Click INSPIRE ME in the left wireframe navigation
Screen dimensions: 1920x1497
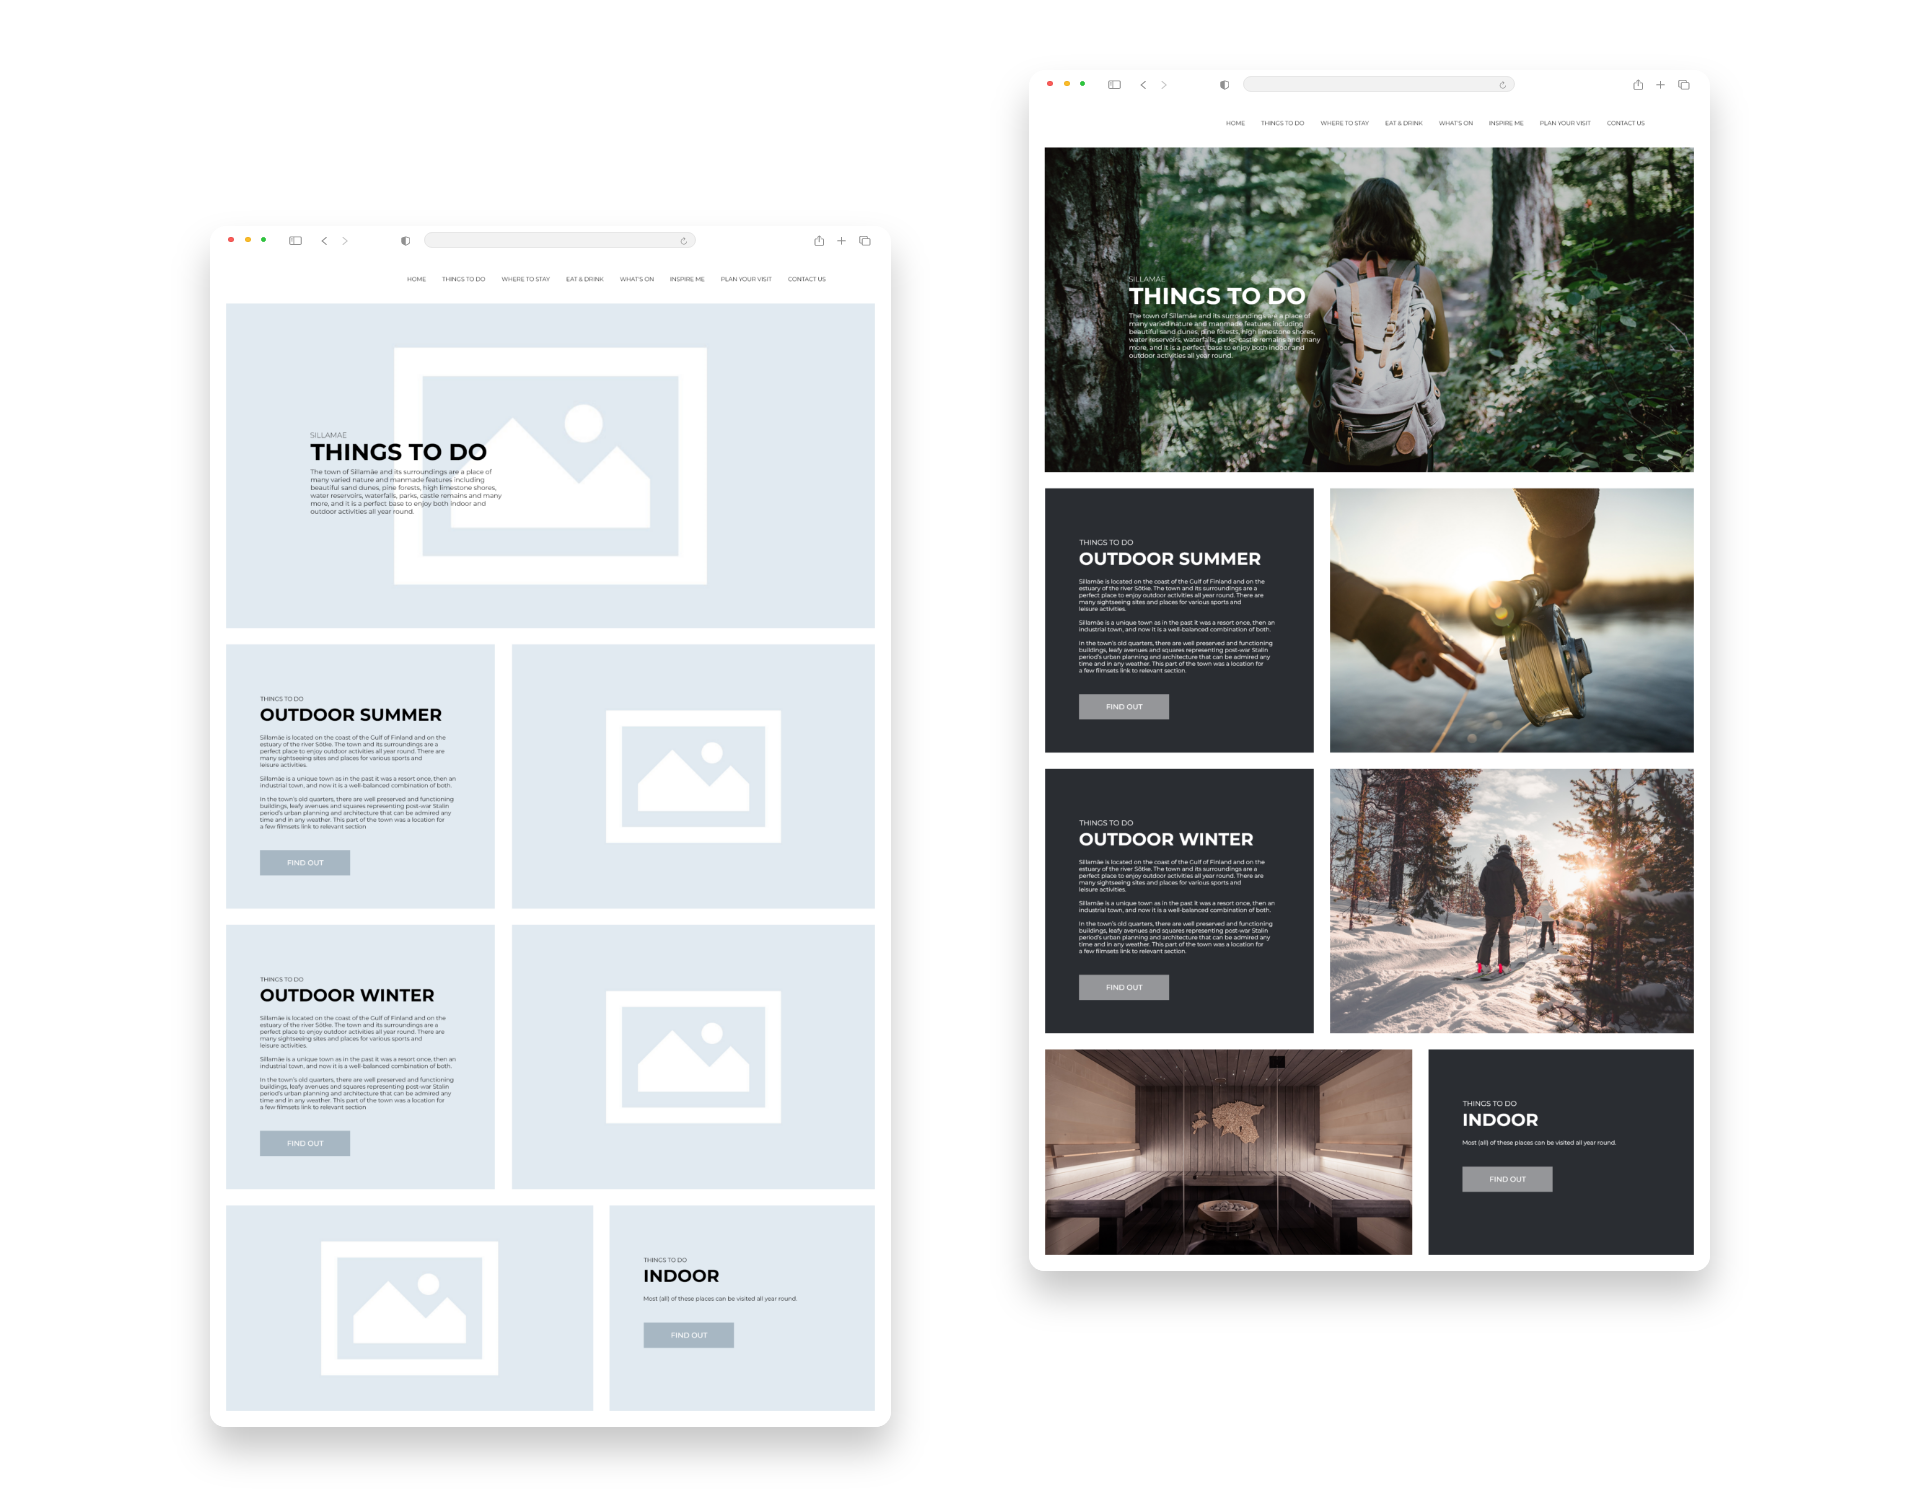(x=687, y=279)
